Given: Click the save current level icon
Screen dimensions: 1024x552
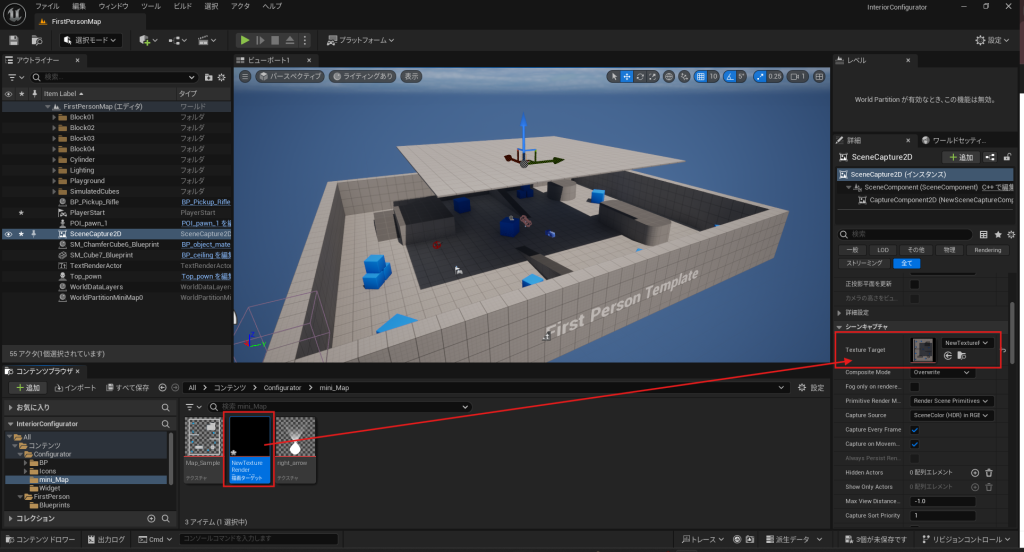Looking at the screenshot, I should pos(14,40).
